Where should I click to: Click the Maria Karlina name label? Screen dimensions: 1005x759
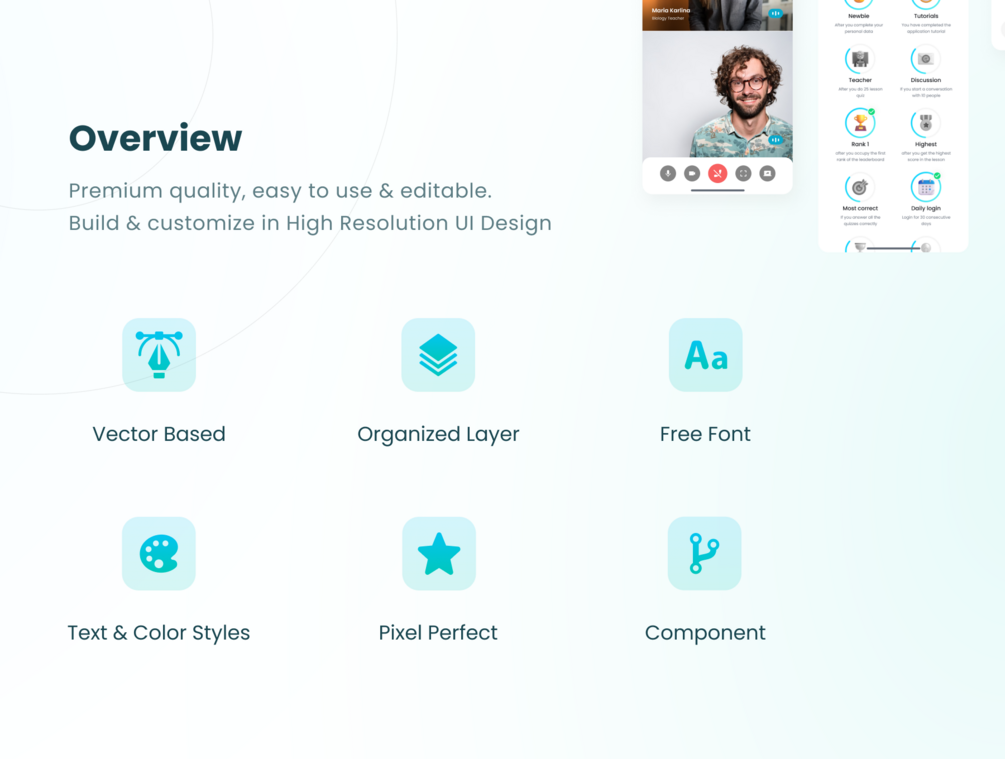point(671,10)
